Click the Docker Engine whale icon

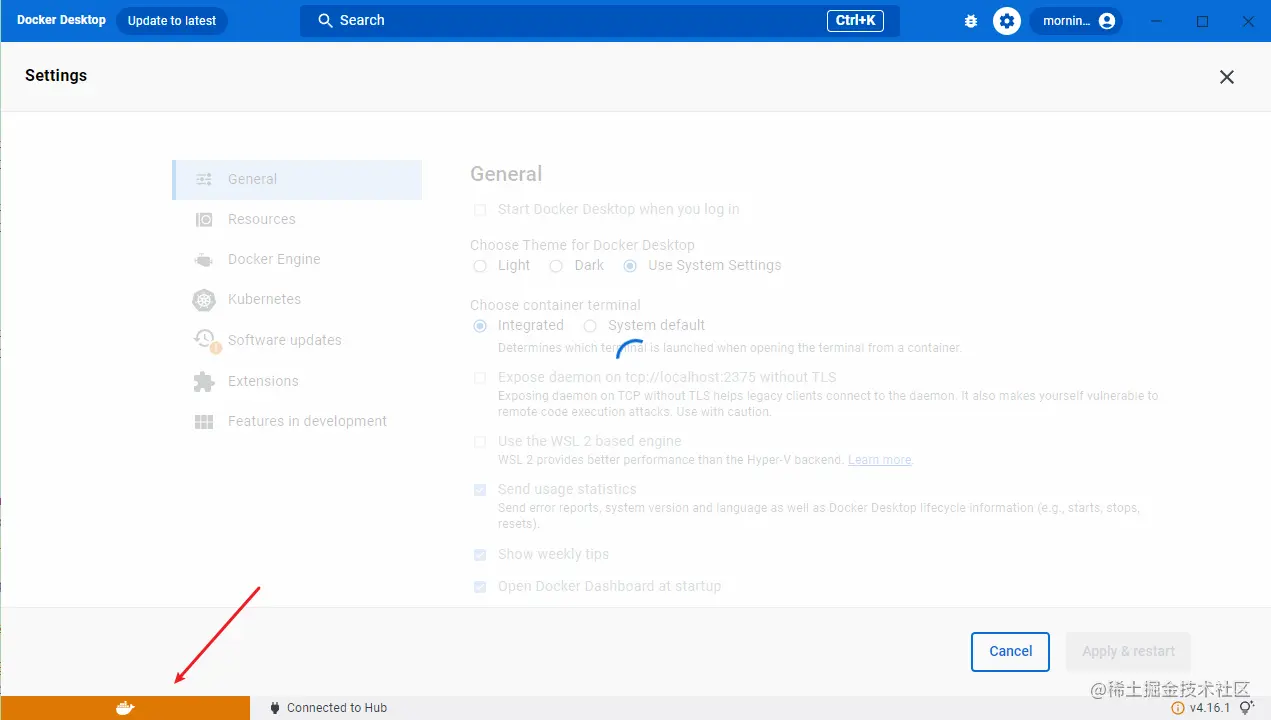(204, 260)
